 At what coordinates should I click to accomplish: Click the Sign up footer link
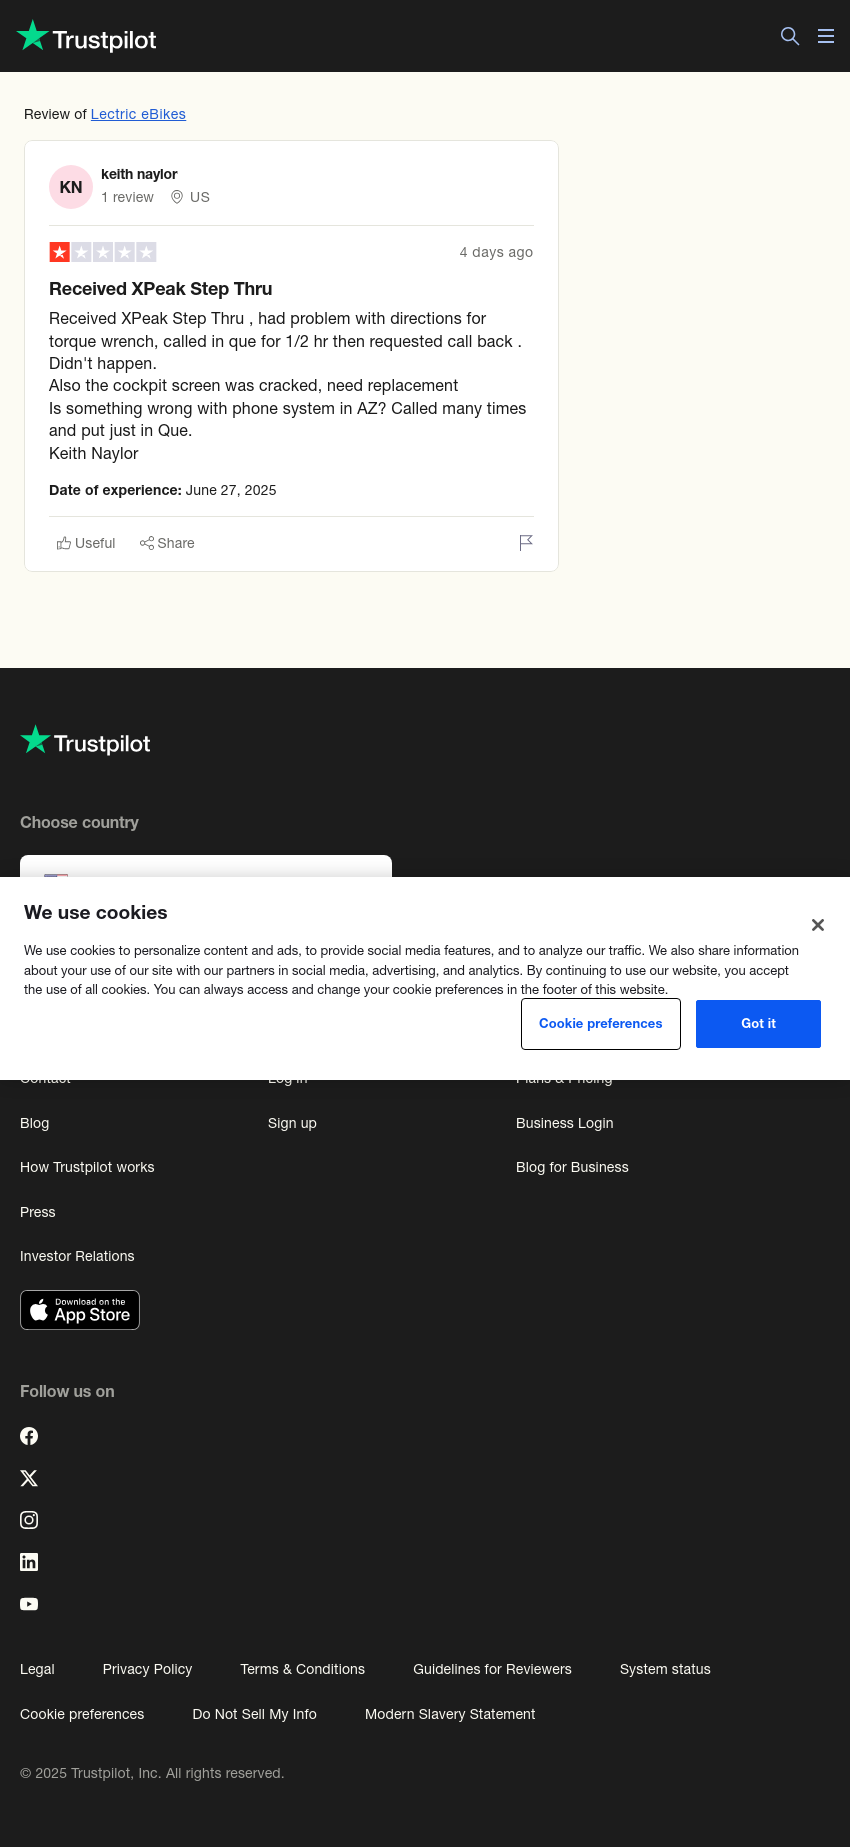click(x=292, y=1123)
